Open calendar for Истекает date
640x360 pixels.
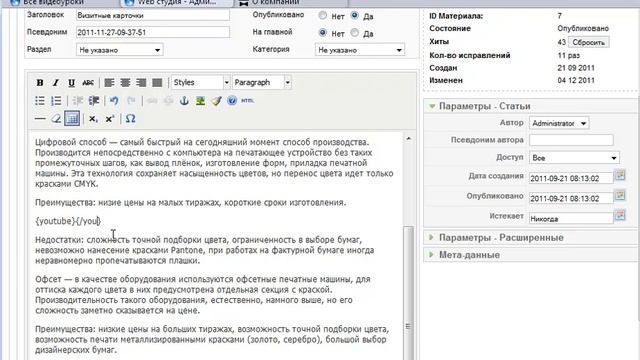[x=620, y=215]
